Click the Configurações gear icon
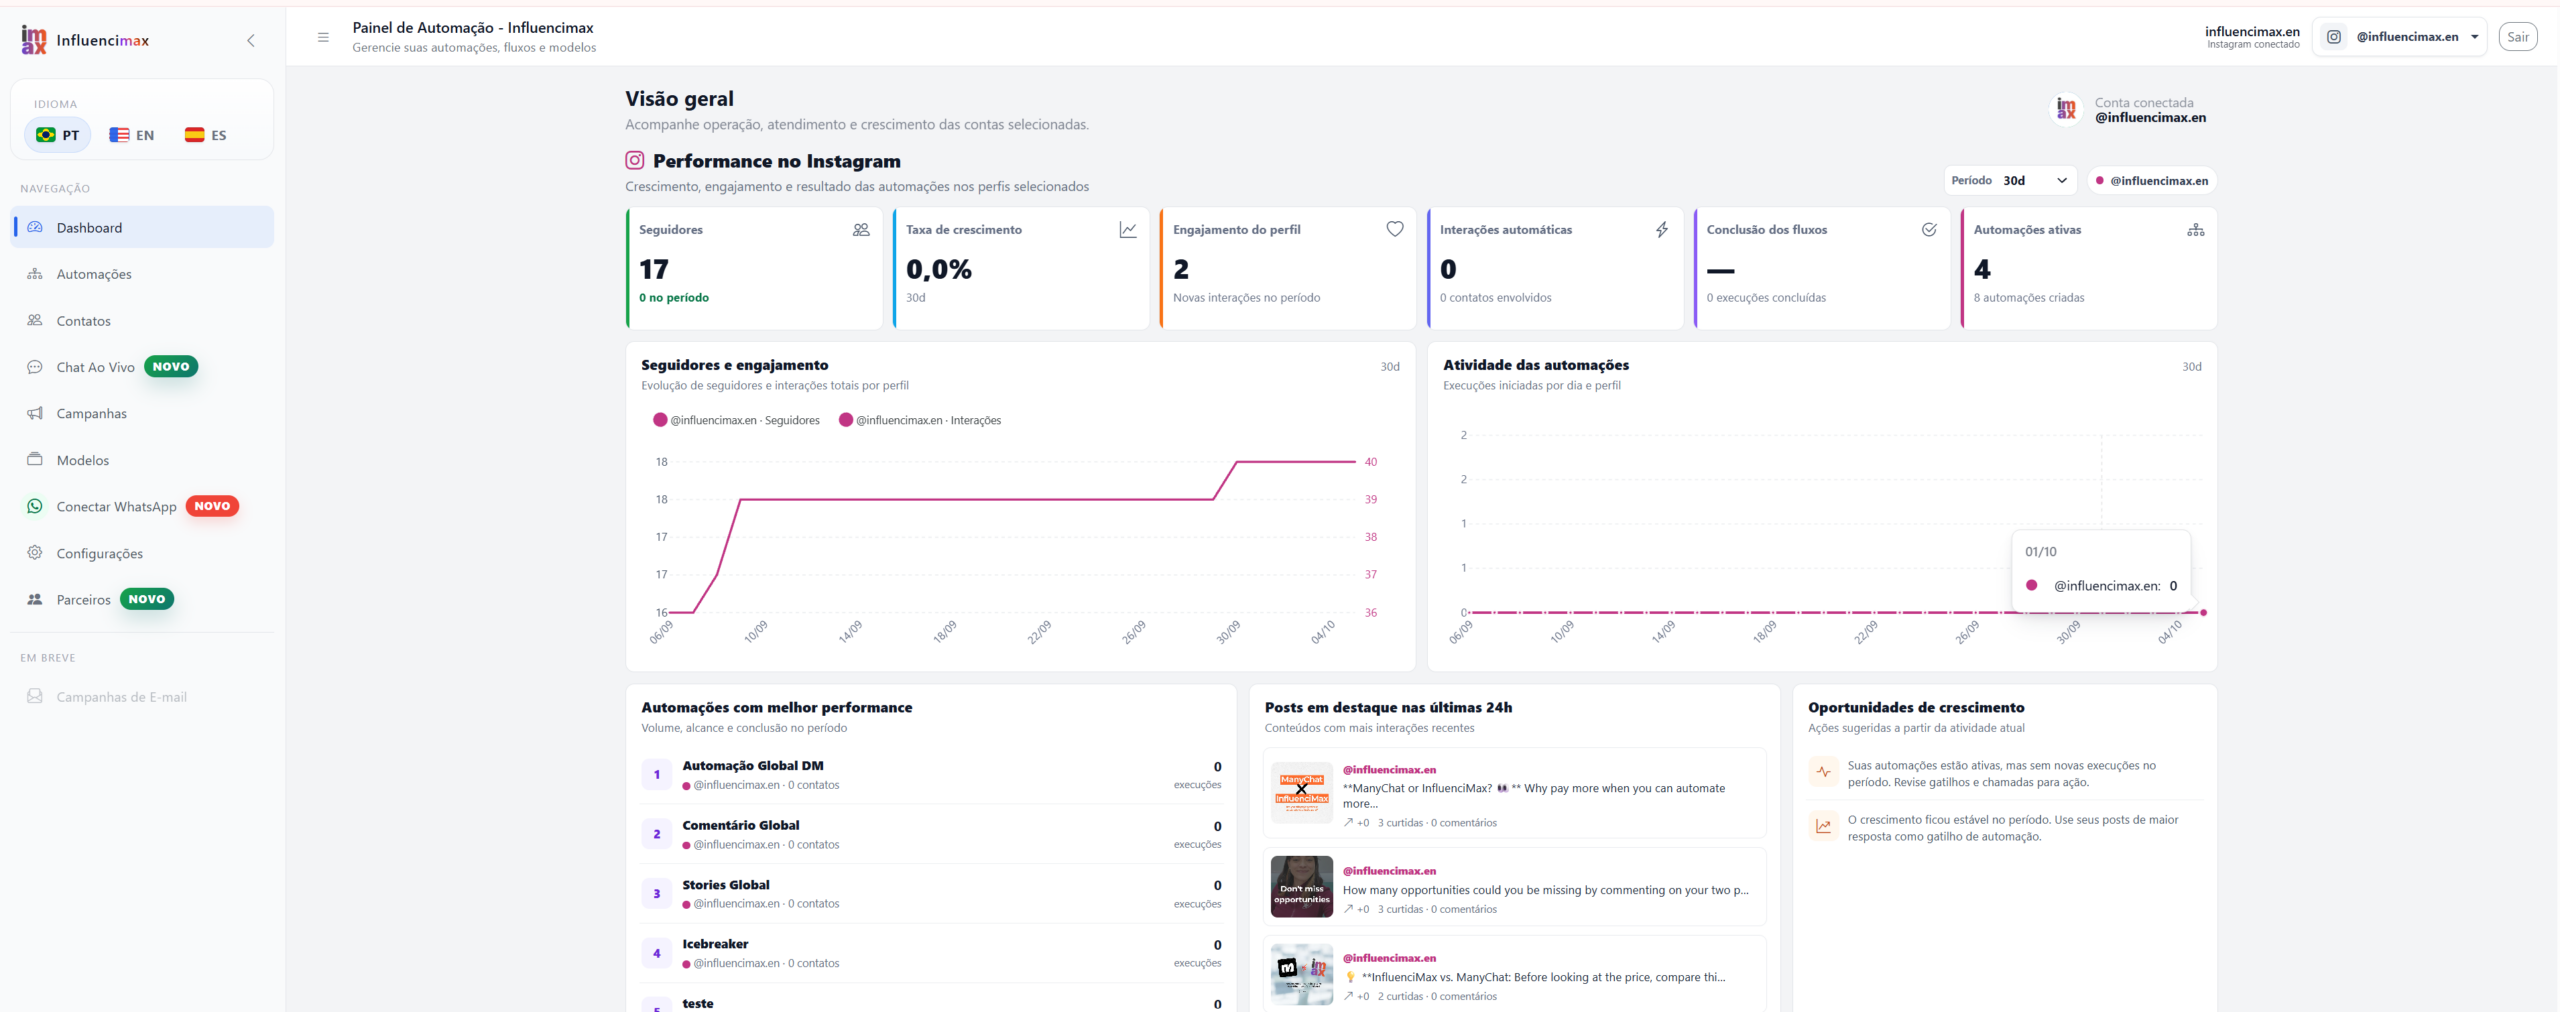The height and width of the screenshot is (1012, 2560). click(35, 552)
